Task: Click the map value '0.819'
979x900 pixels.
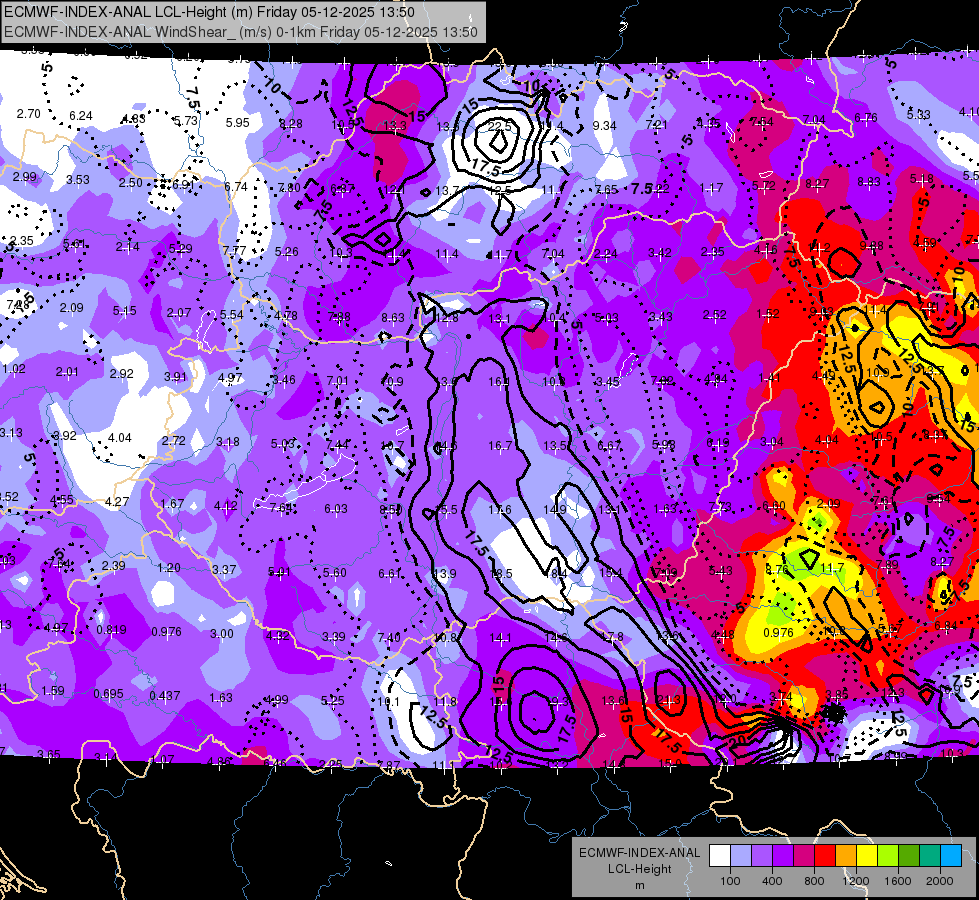Action: tap(112, 630)
